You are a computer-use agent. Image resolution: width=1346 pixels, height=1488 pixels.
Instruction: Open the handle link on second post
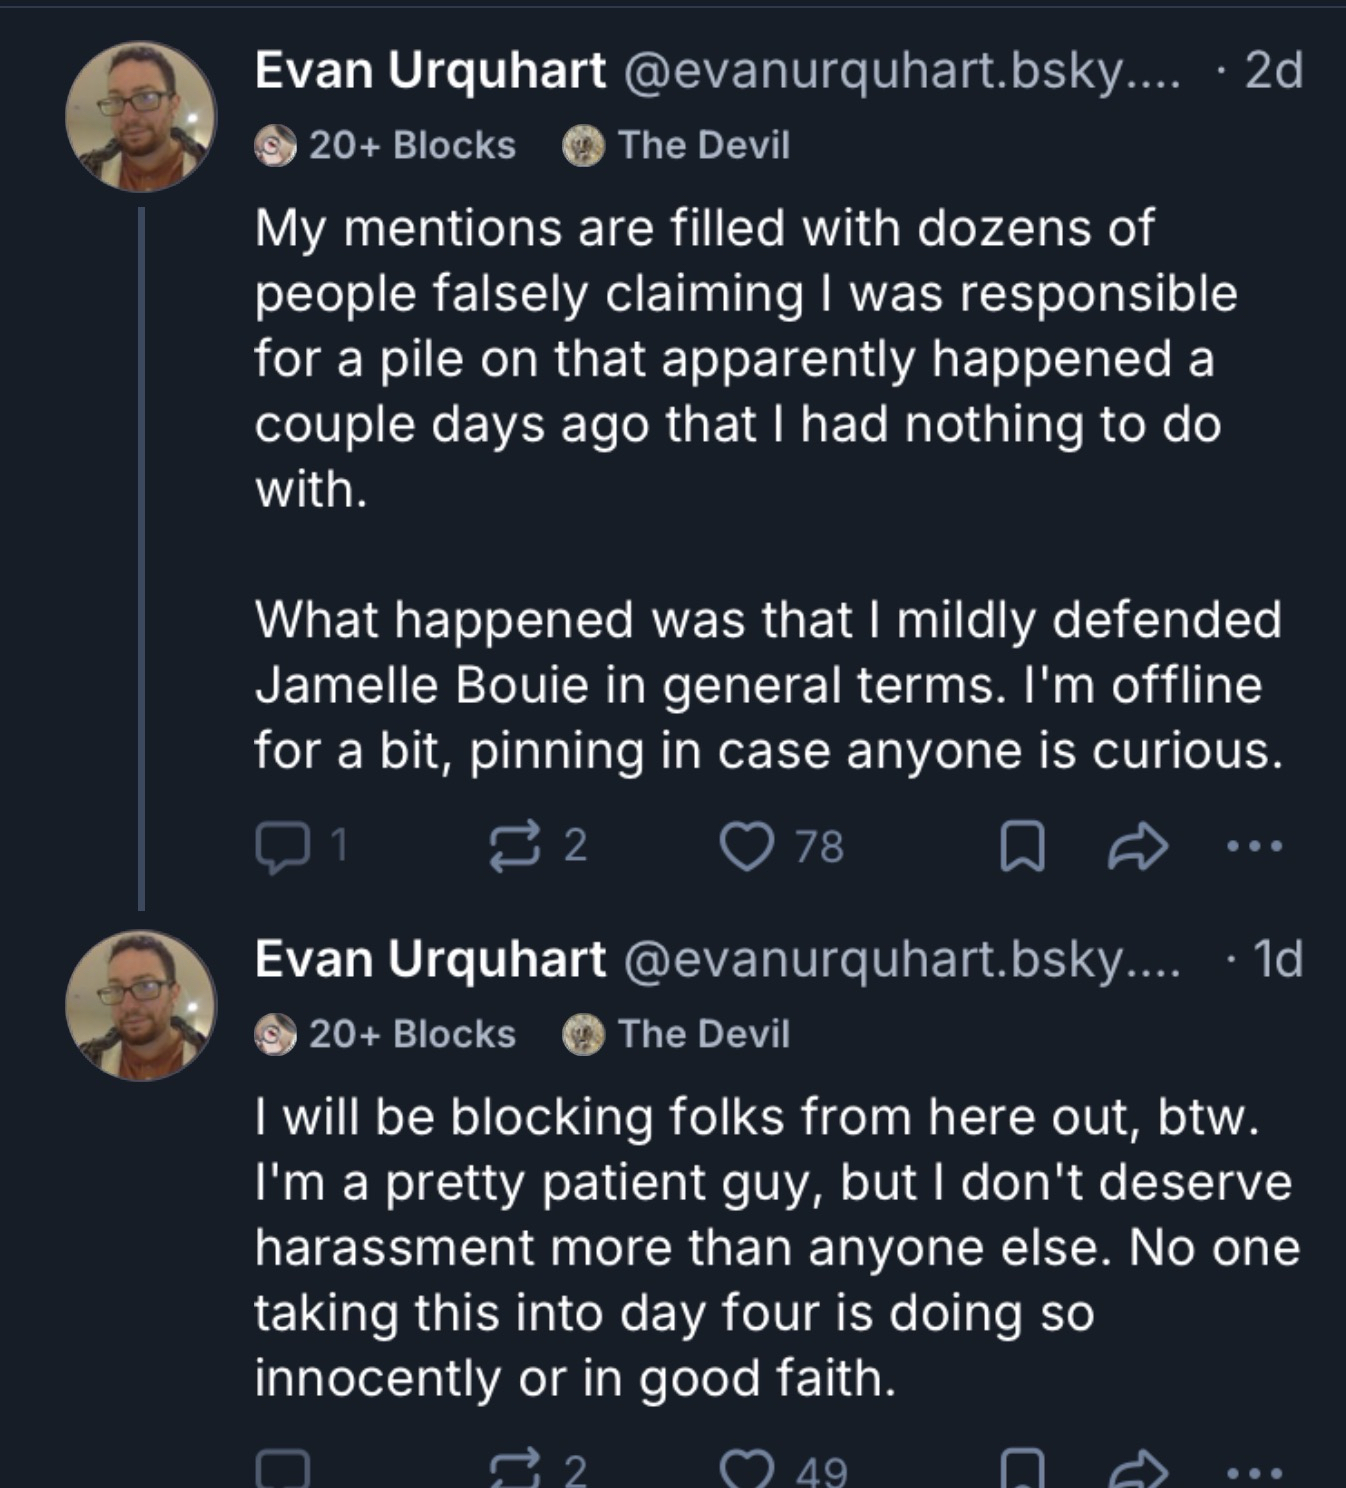click(902, 959)
